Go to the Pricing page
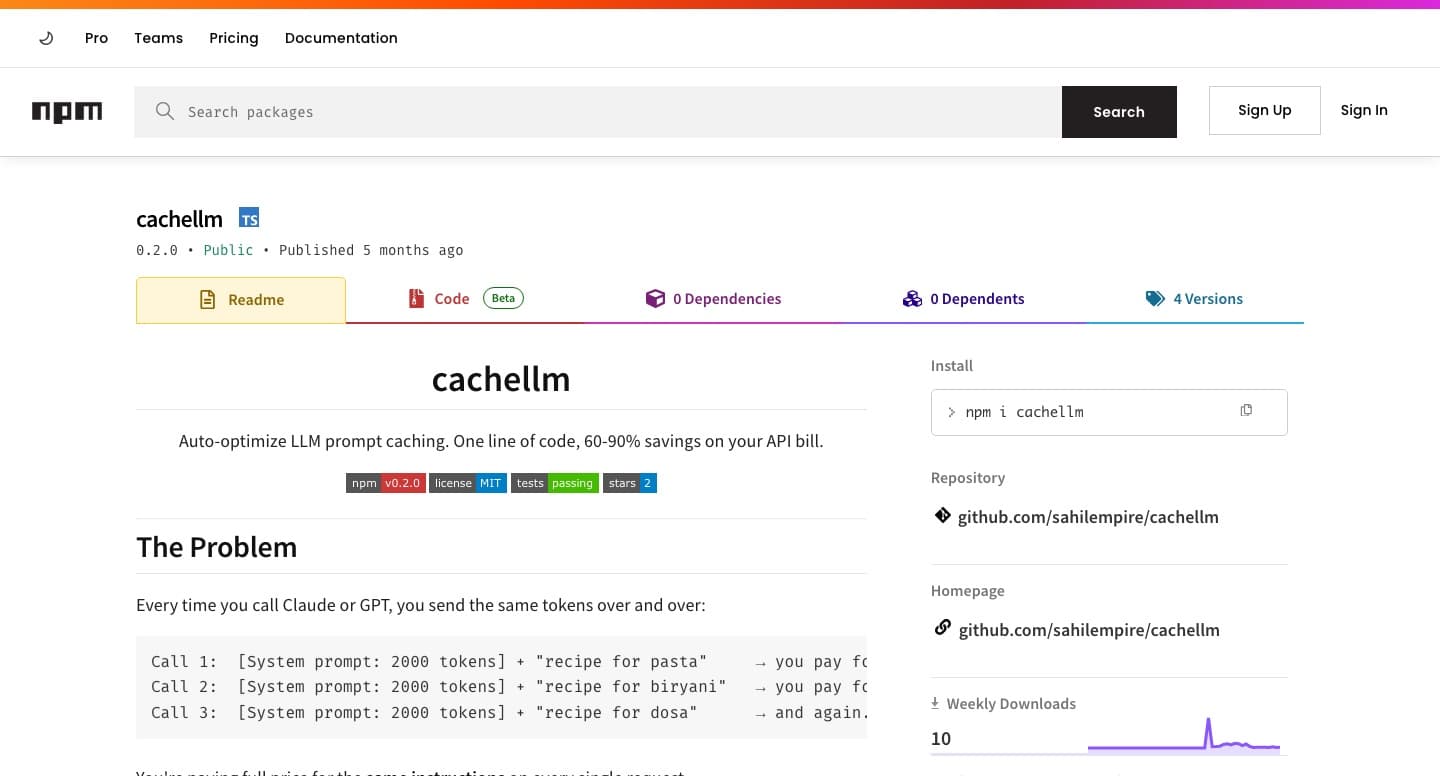Image resolution: width=1440 pixels, height=776 pixels. 234,38
